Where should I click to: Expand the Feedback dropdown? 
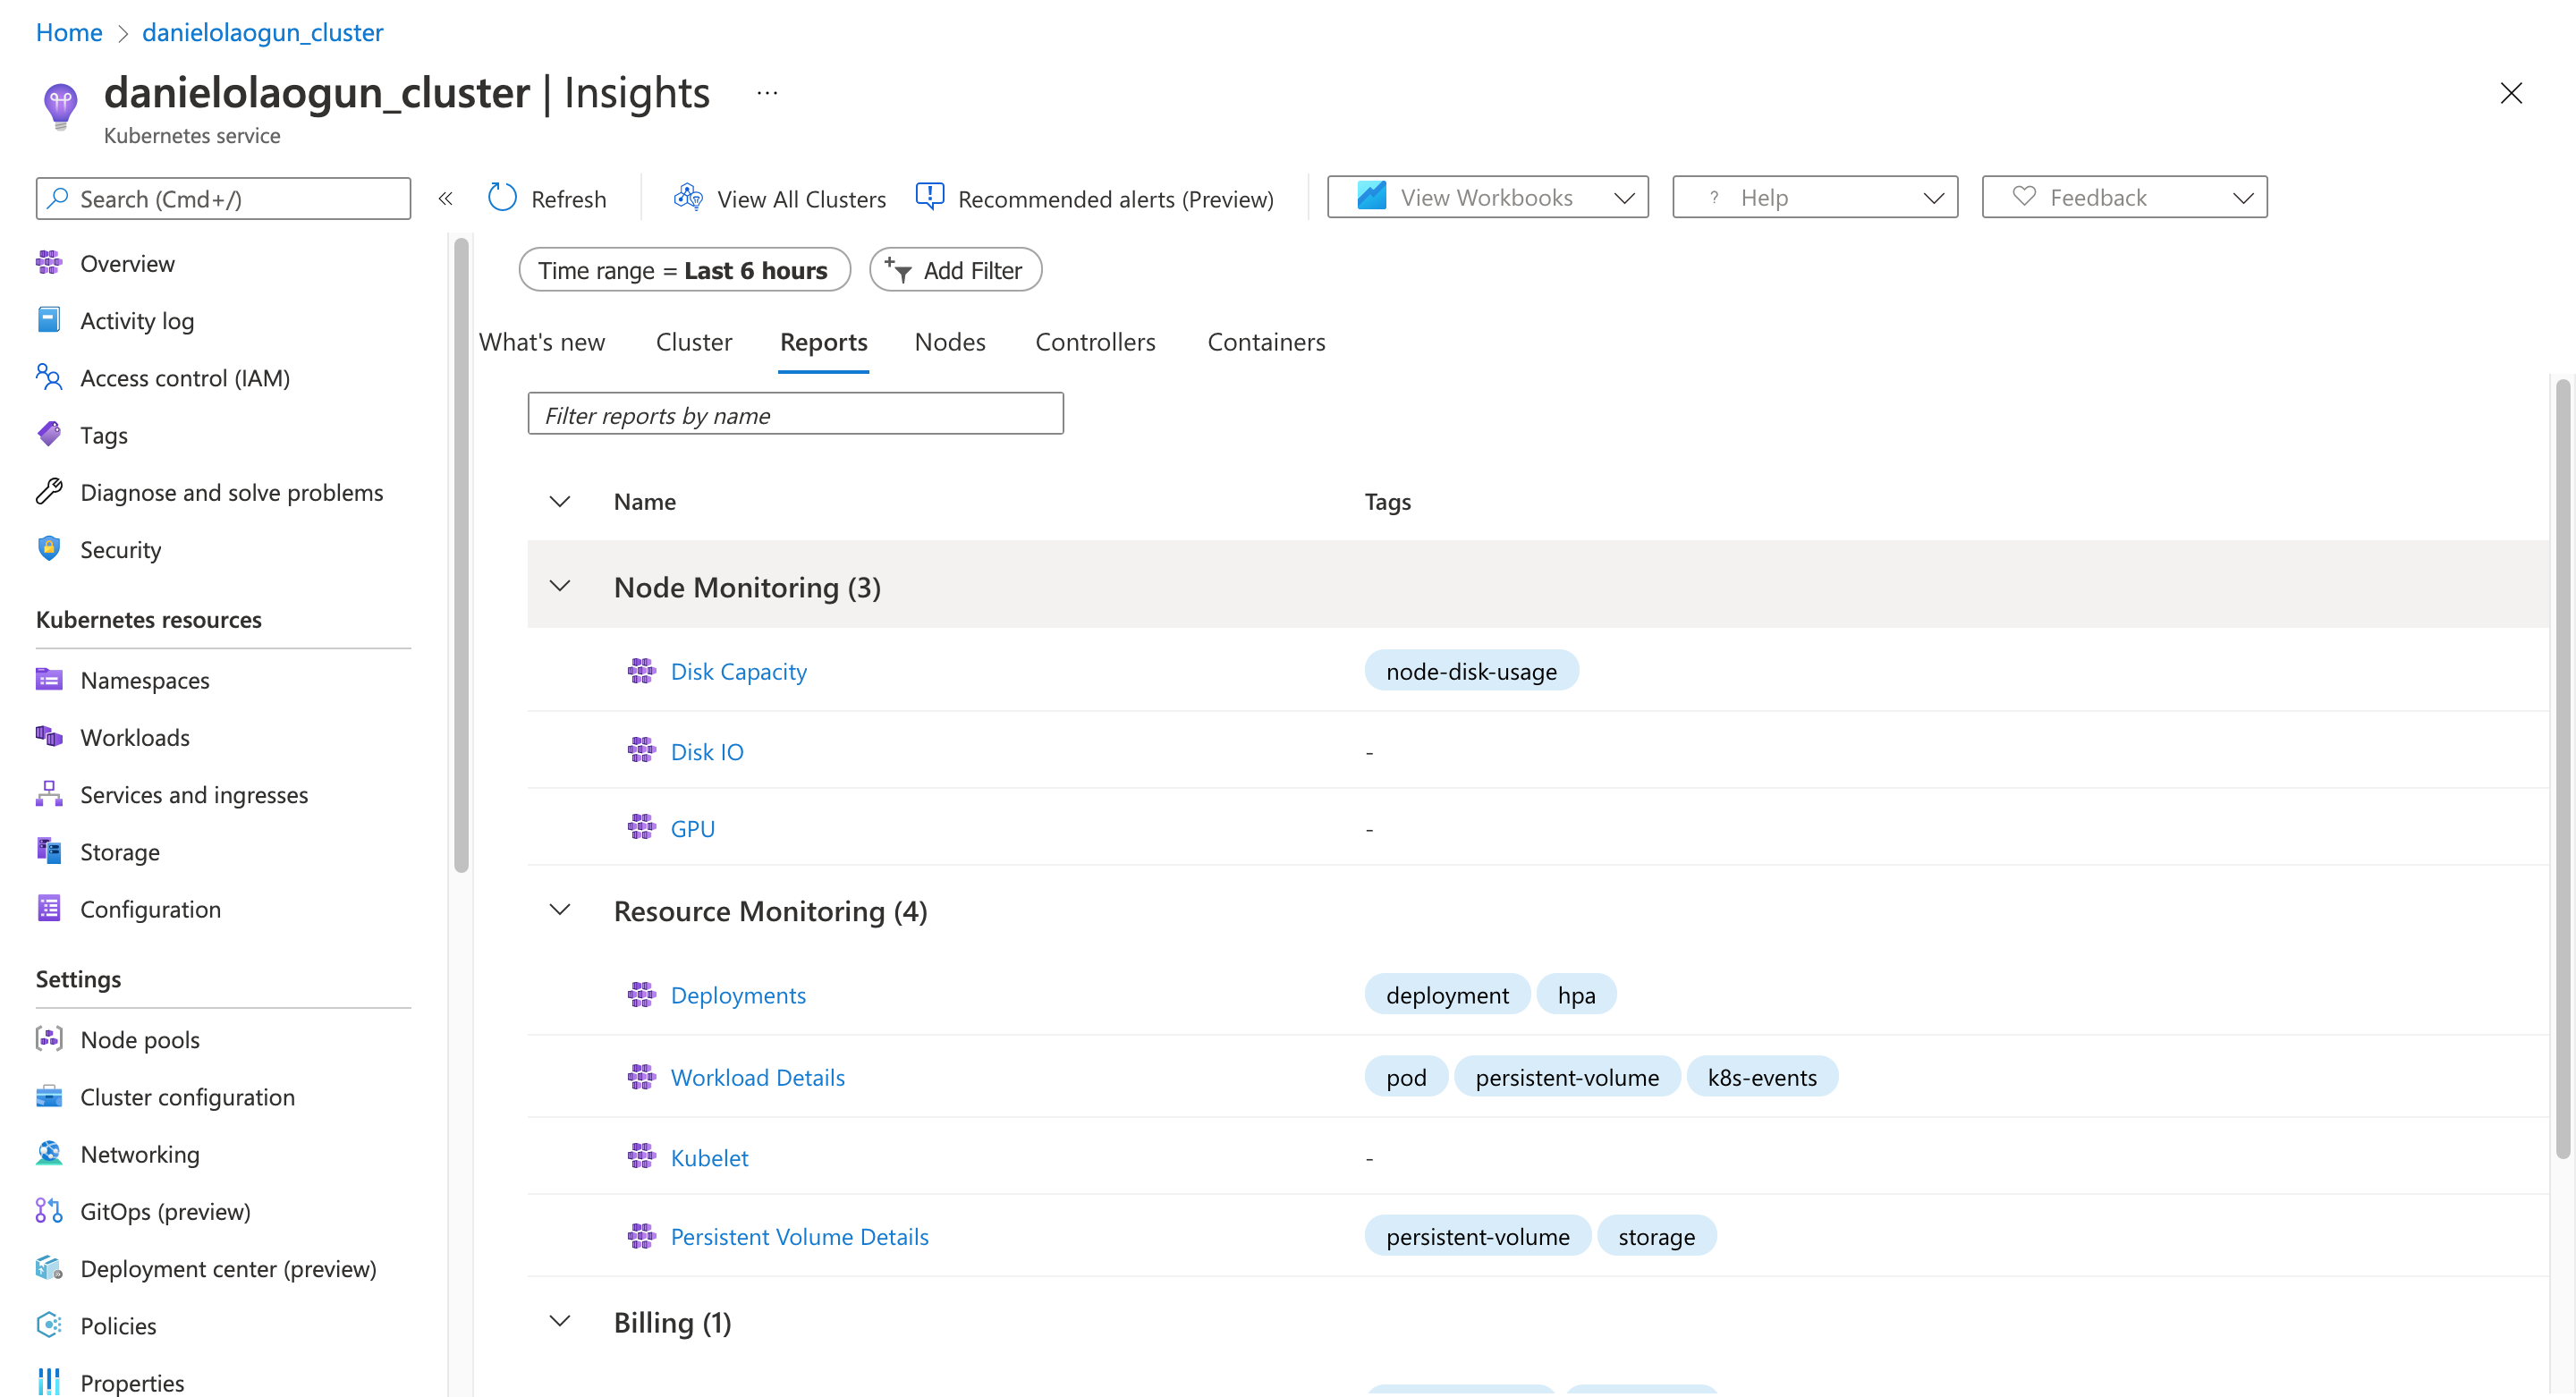coord(2124,197)
